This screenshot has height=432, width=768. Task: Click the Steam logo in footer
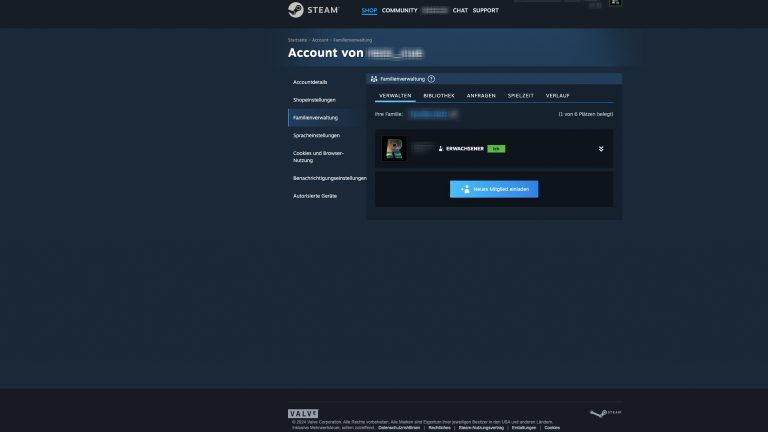(x=605, y=413)
